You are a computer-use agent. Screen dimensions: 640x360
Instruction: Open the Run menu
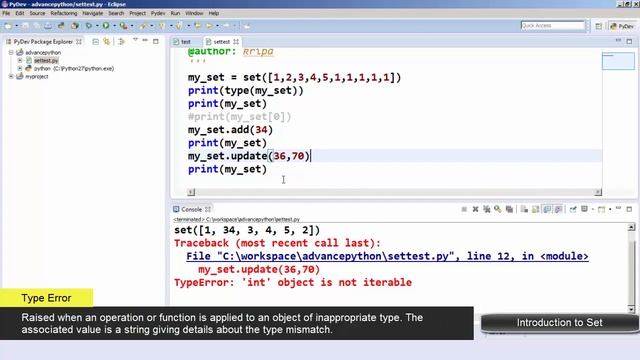(x=175, y=13)
